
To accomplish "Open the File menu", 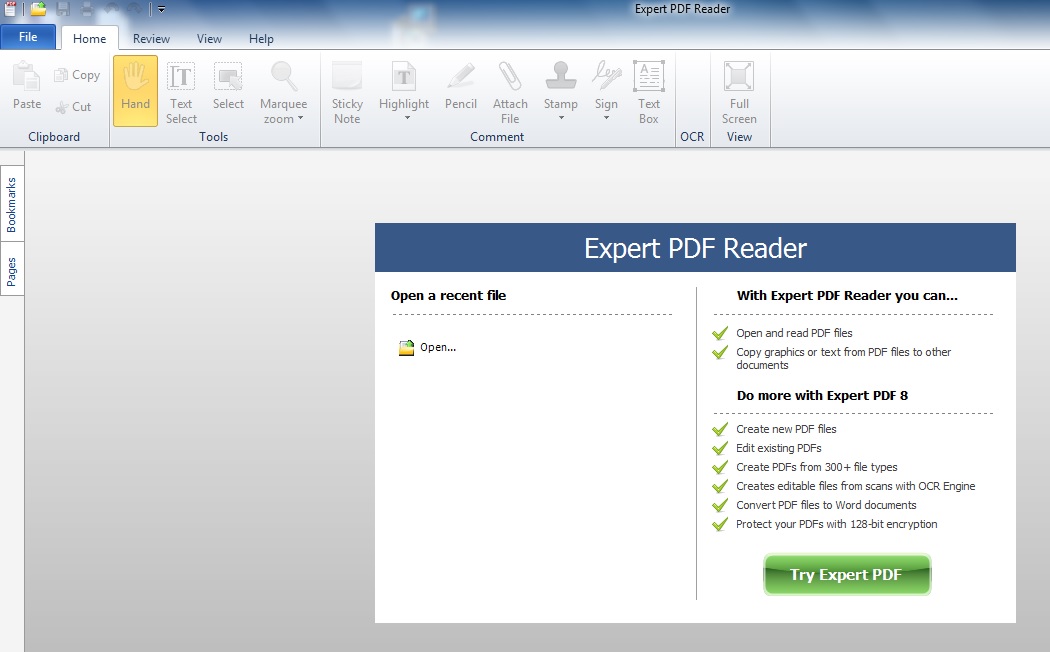I will coord(28,36).
